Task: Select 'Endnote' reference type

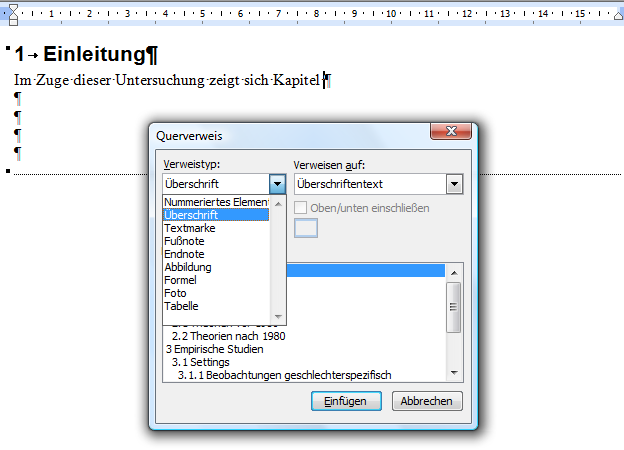Action: (216, 254)
